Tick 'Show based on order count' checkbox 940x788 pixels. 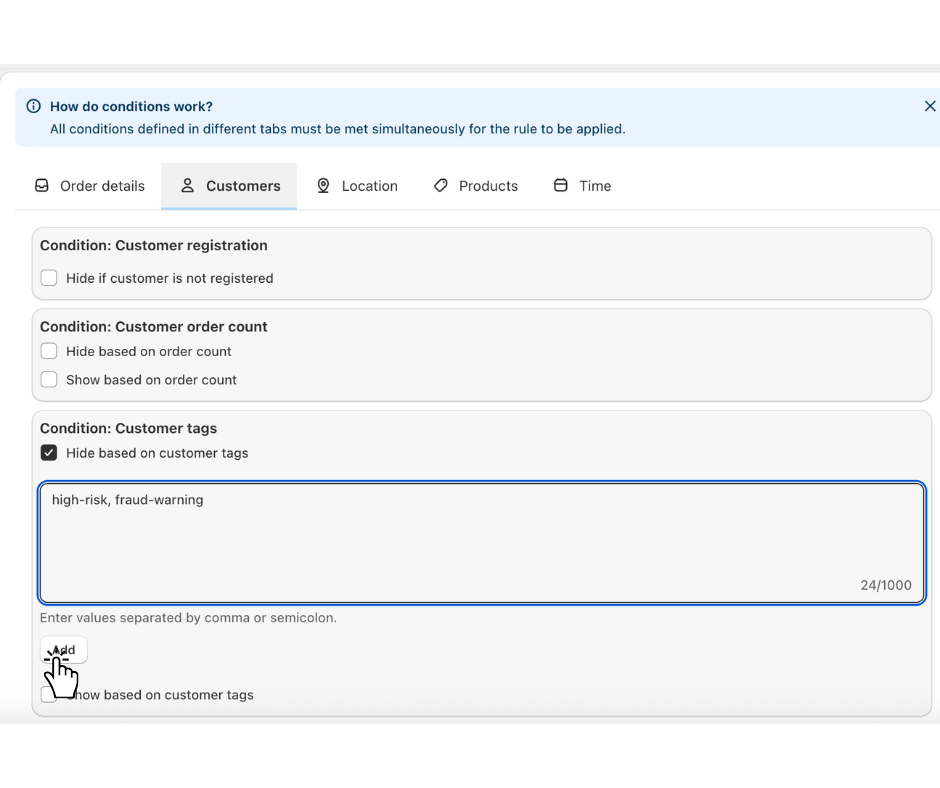[49, 380]
